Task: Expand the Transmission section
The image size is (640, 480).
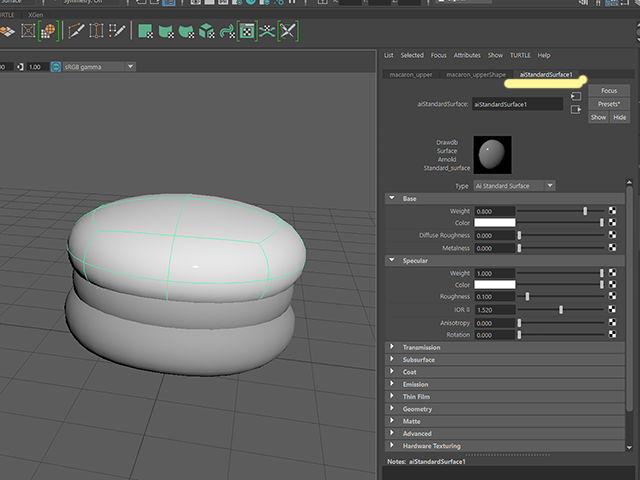Action: pos(392,347)
